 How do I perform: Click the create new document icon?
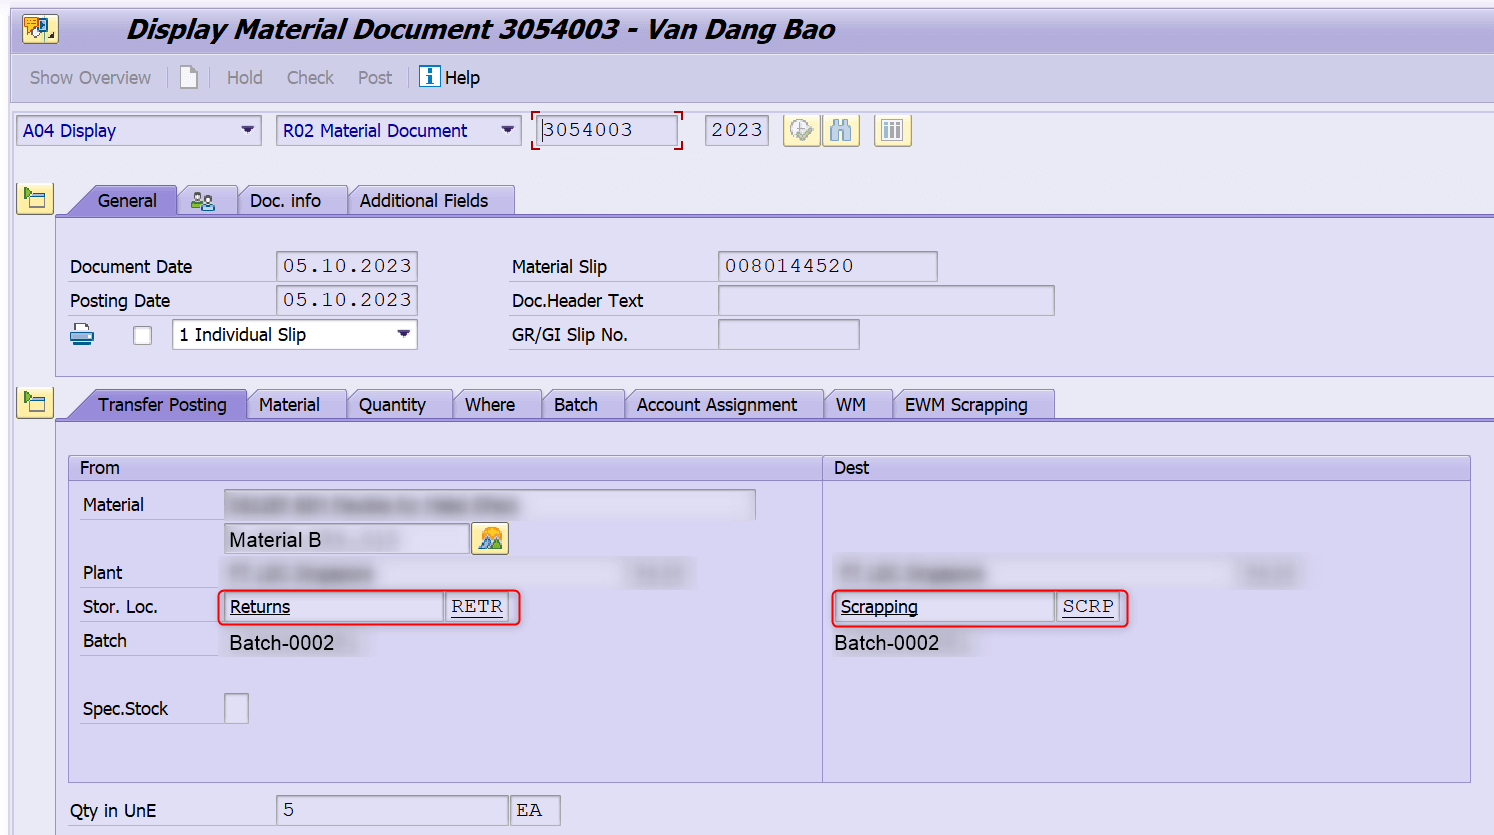point(189,77)
